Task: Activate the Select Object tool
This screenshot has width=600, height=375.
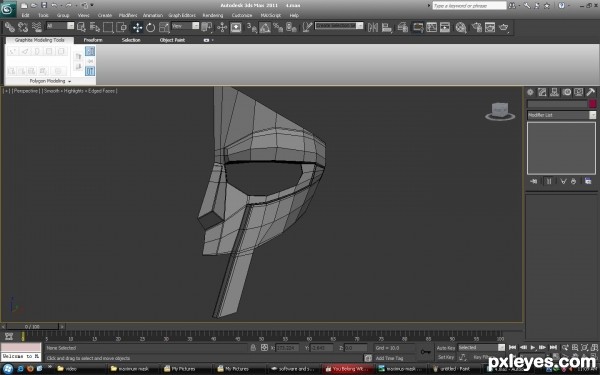Action: click(81, 27)
